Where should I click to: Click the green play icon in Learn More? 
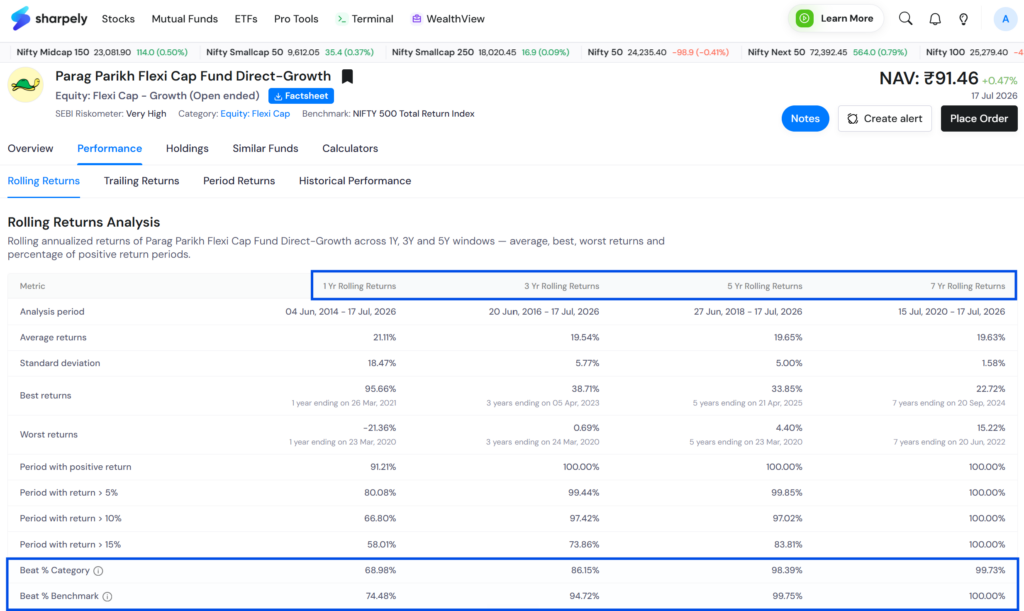805,18
